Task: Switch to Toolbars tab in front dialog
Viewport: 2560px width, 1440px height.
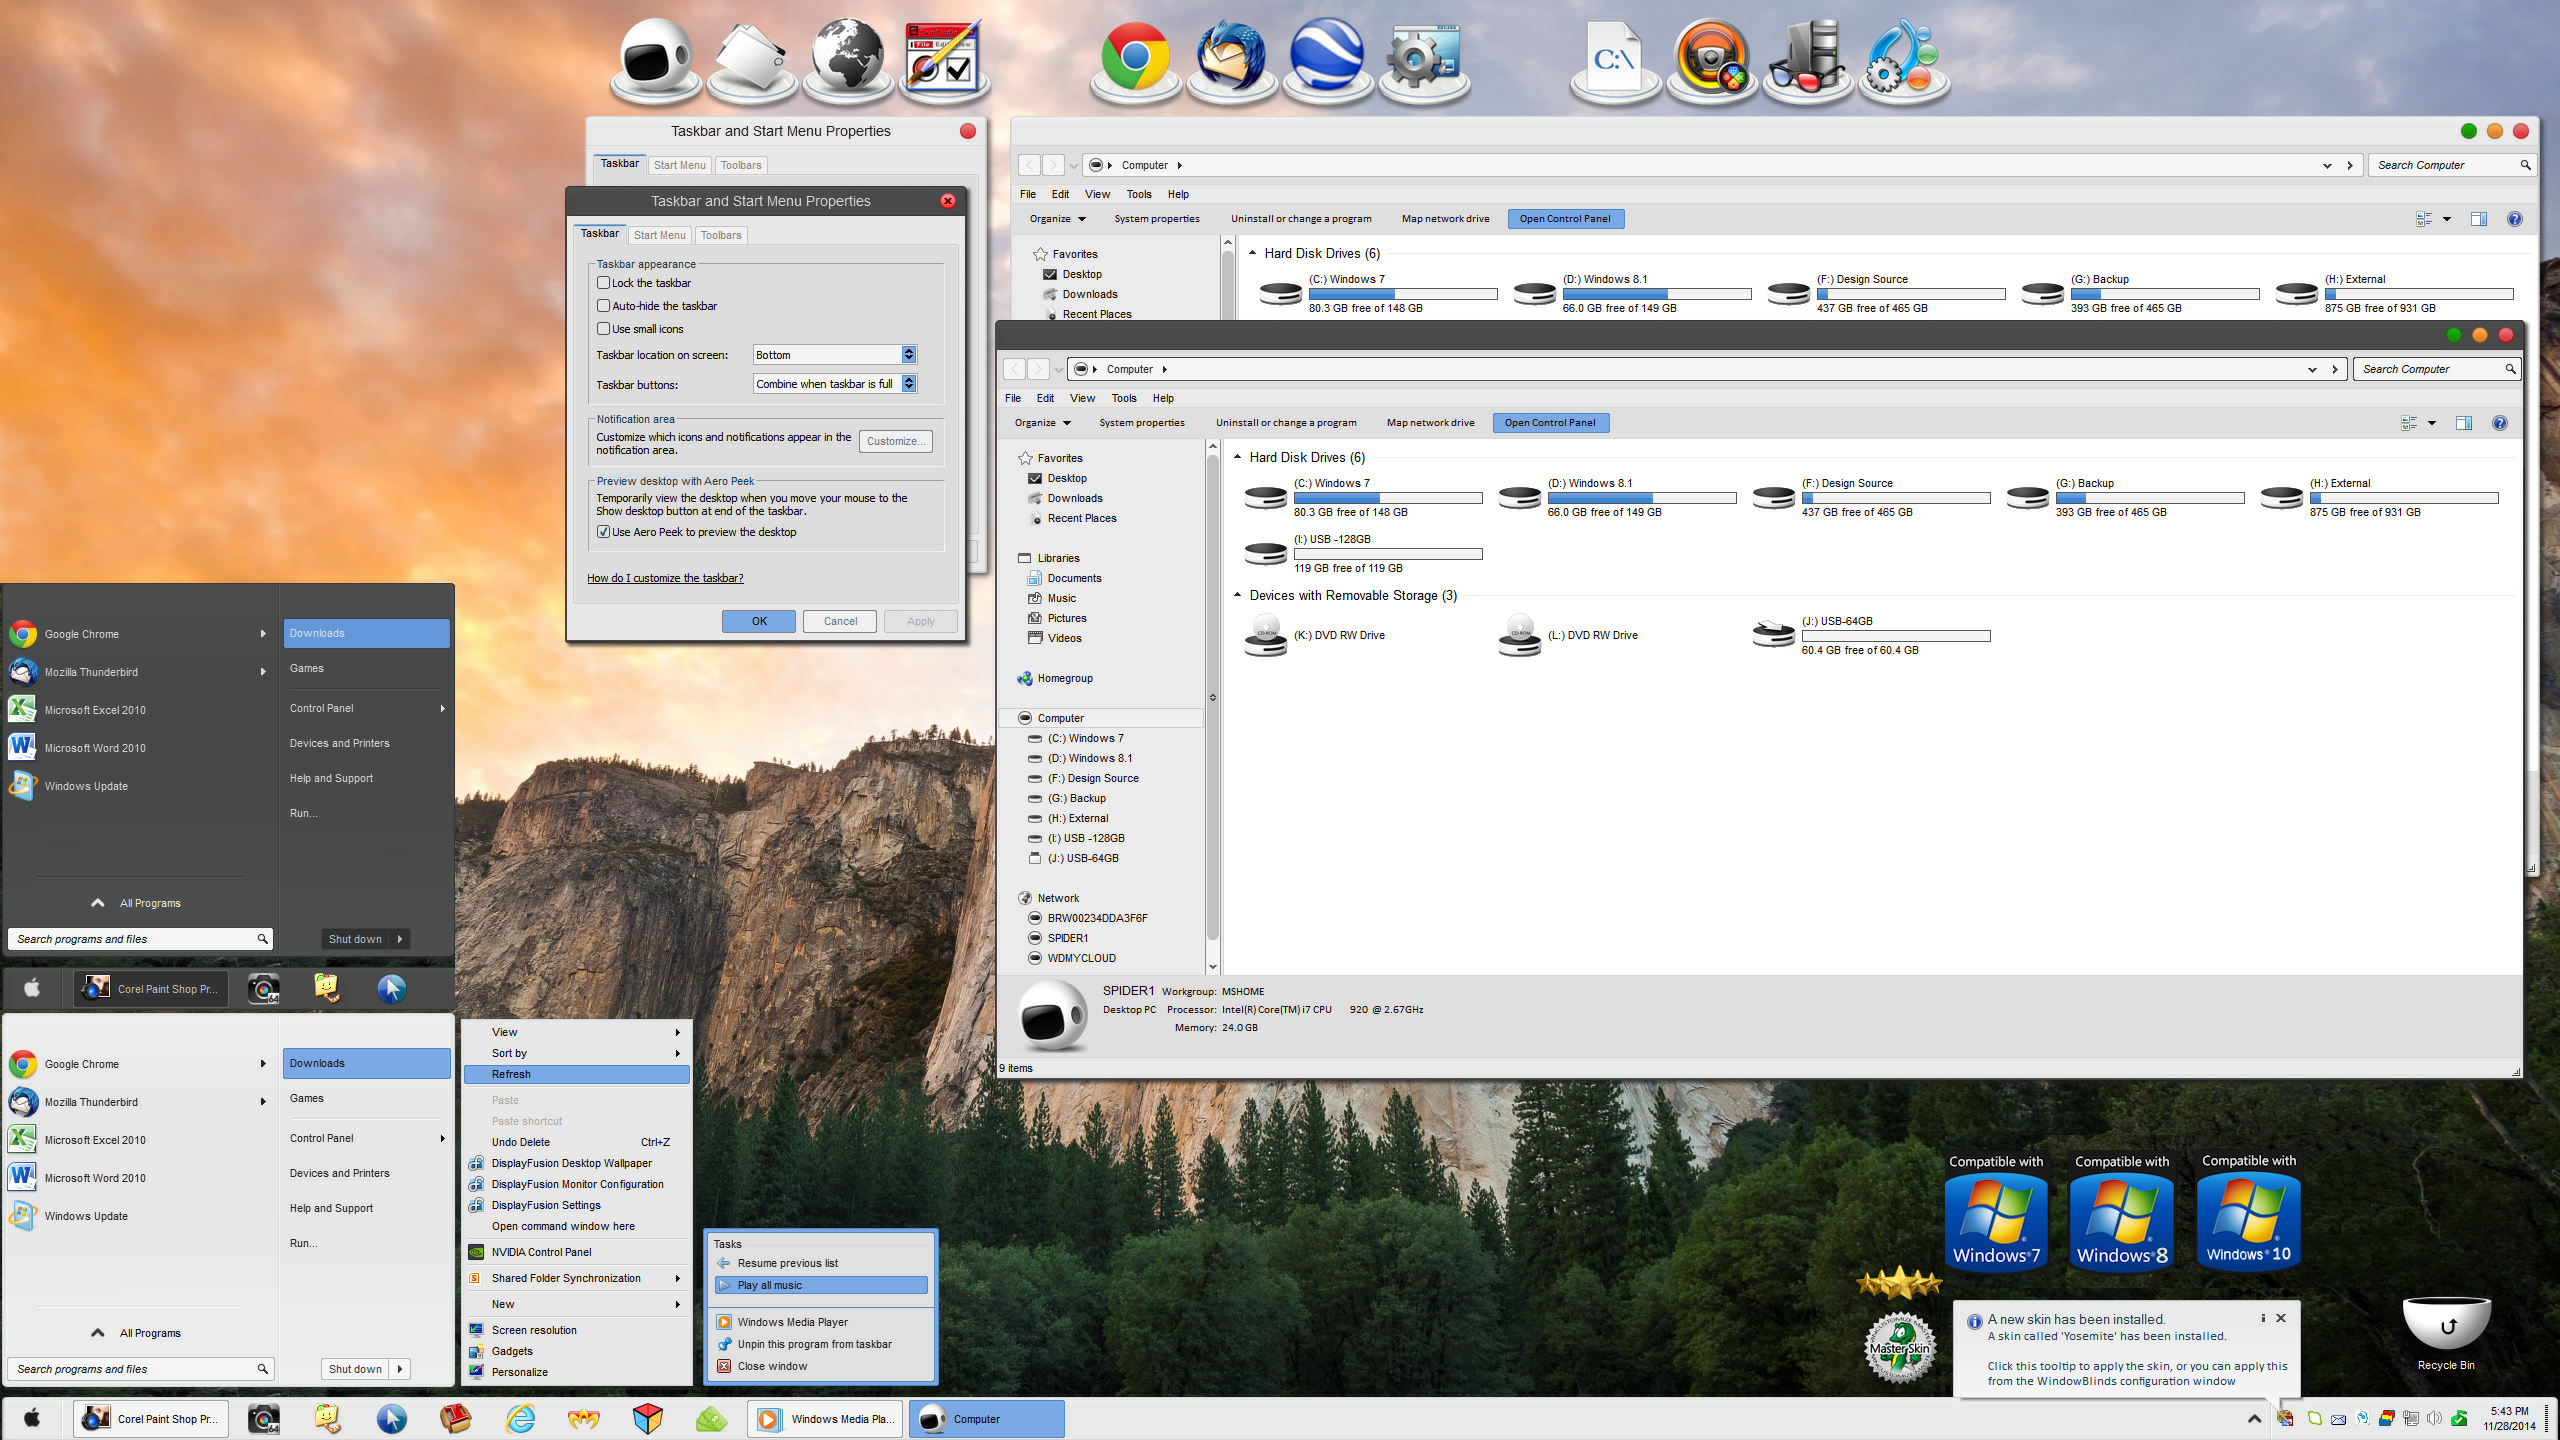Action: pos(721,235)
